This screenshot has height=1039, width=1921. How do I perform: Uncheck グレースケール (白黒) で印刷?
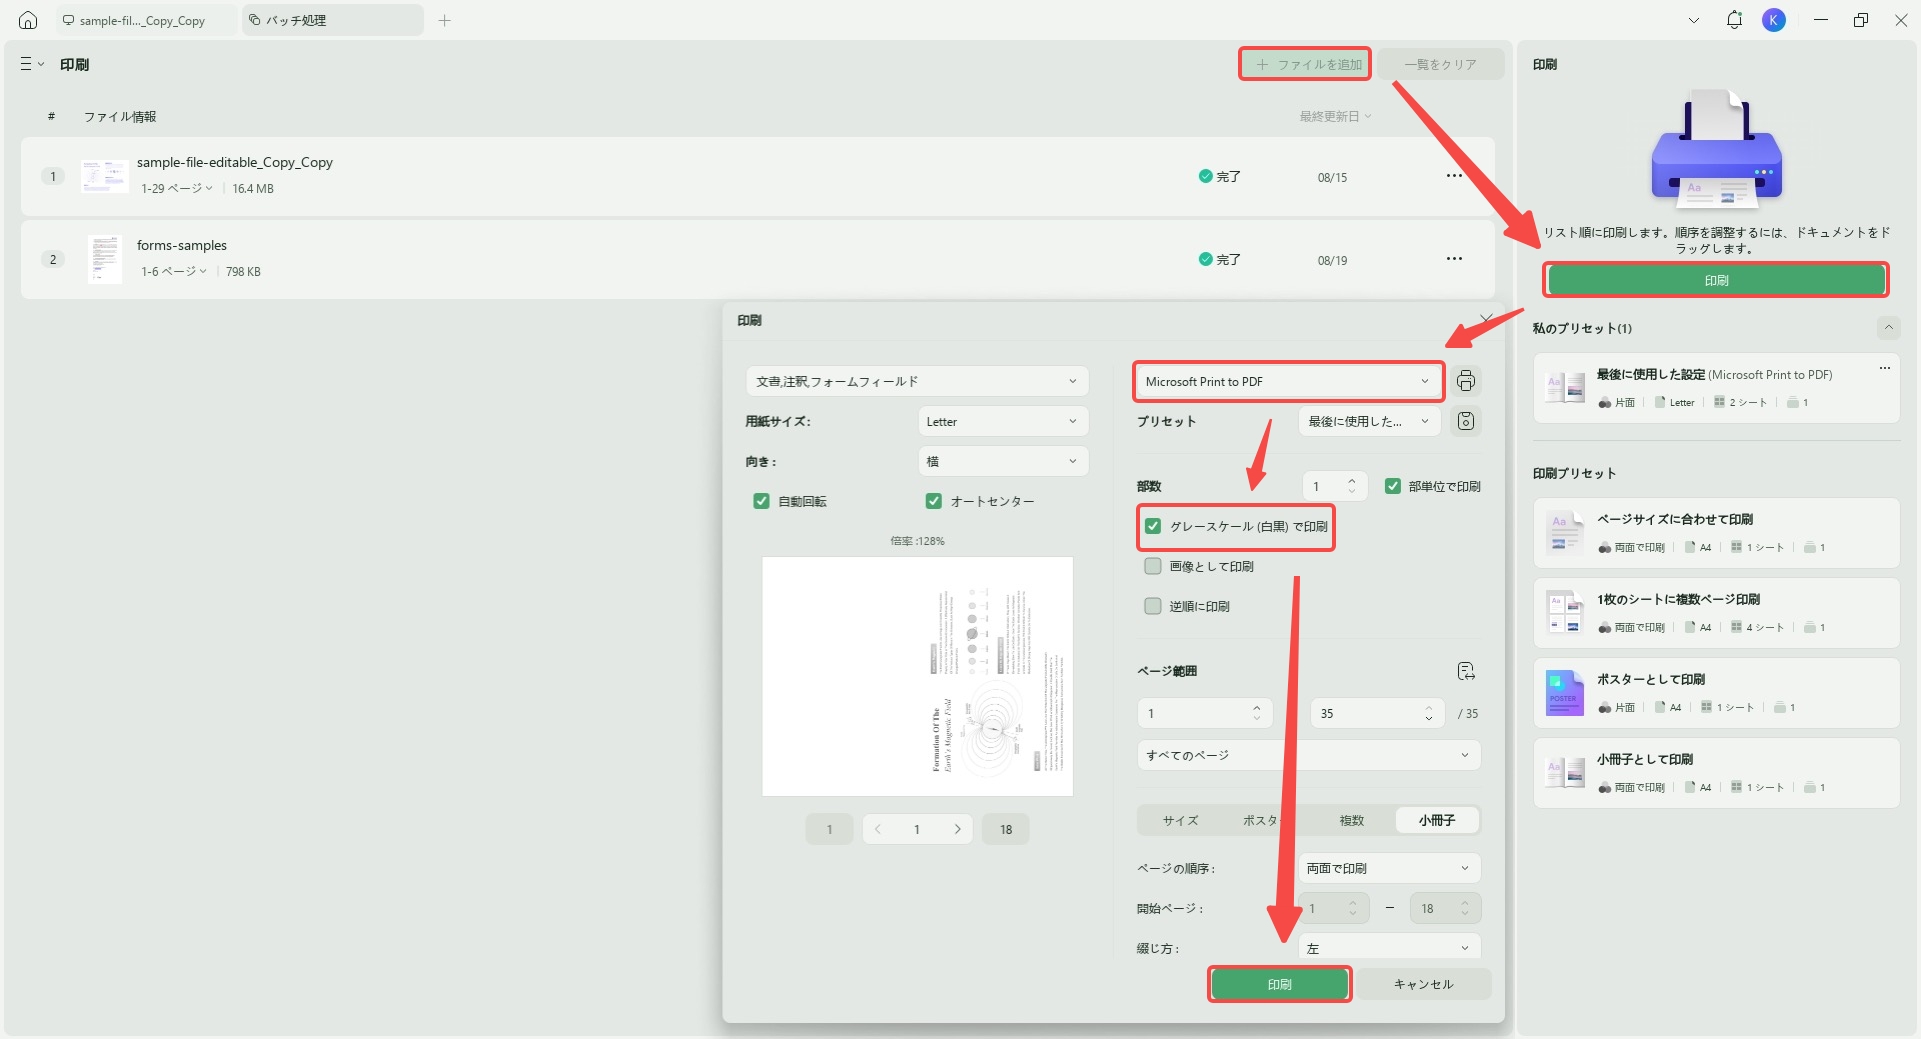tap(1153, 526)
